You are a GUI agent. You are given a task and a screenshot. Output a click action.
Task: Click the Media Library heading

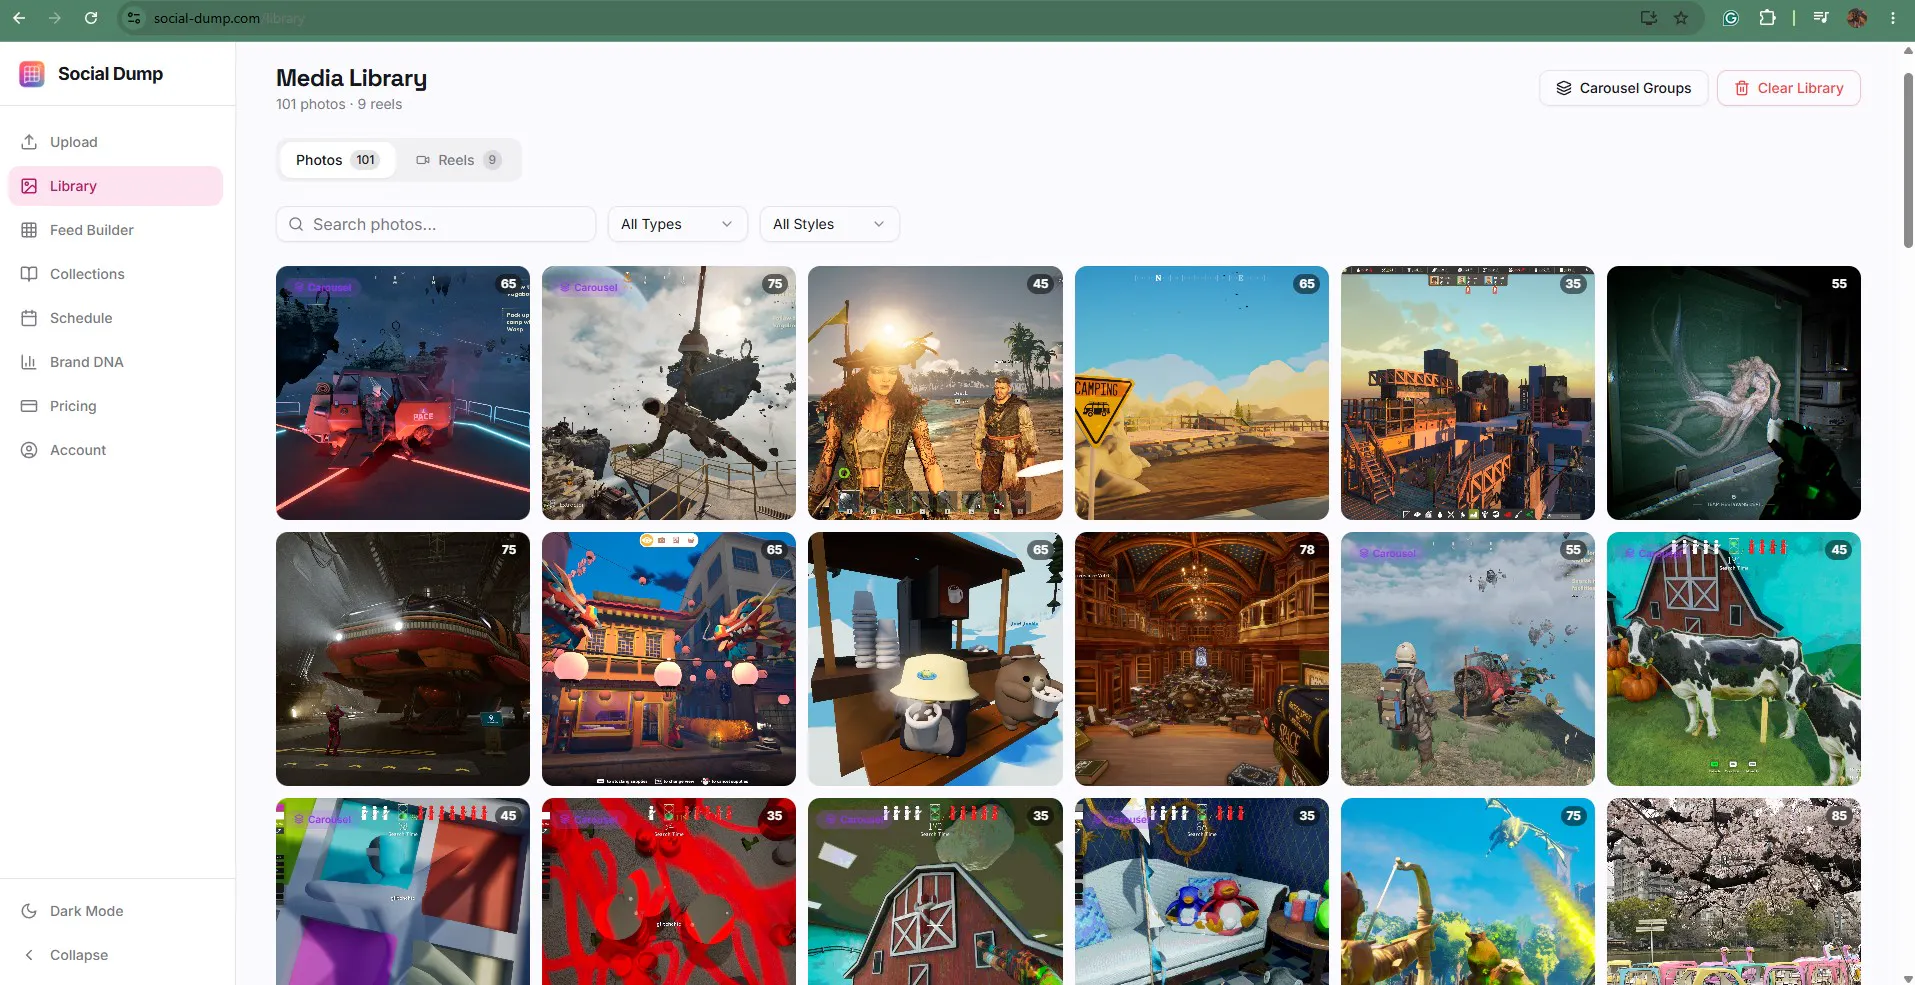351,78
